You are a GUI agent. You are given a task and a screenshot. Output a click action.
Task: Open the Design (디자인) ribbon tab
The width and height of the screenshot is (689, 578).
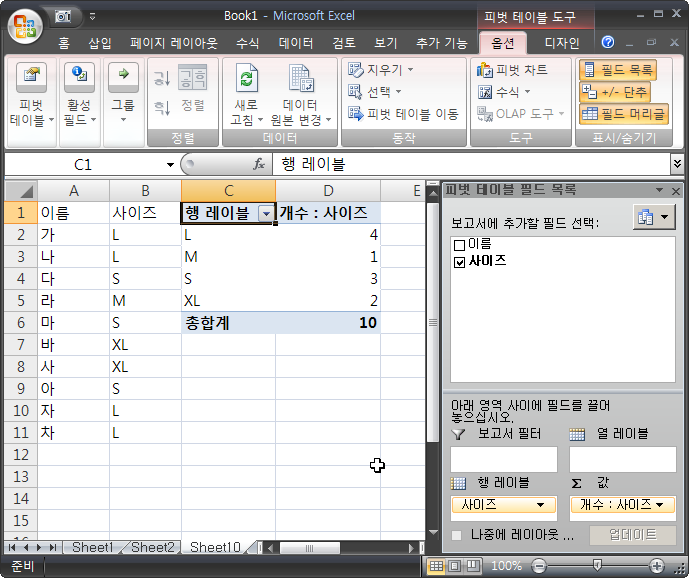tap(562, 43)
